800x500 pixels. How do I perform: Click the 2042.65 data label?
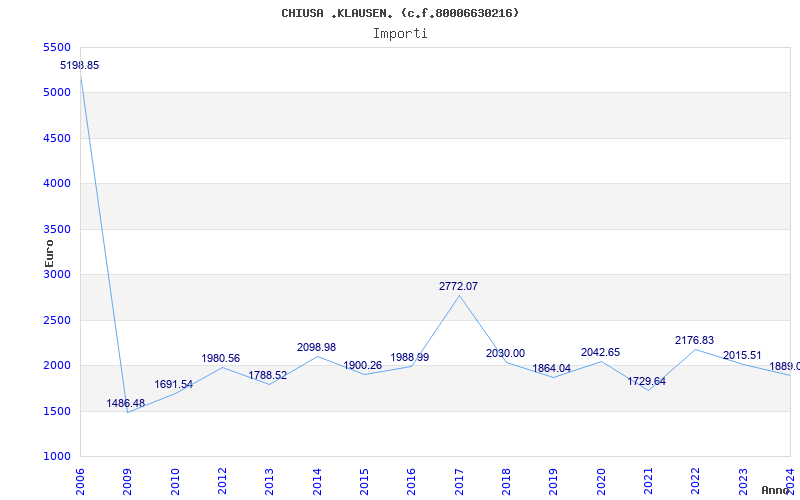click(601, 352)
